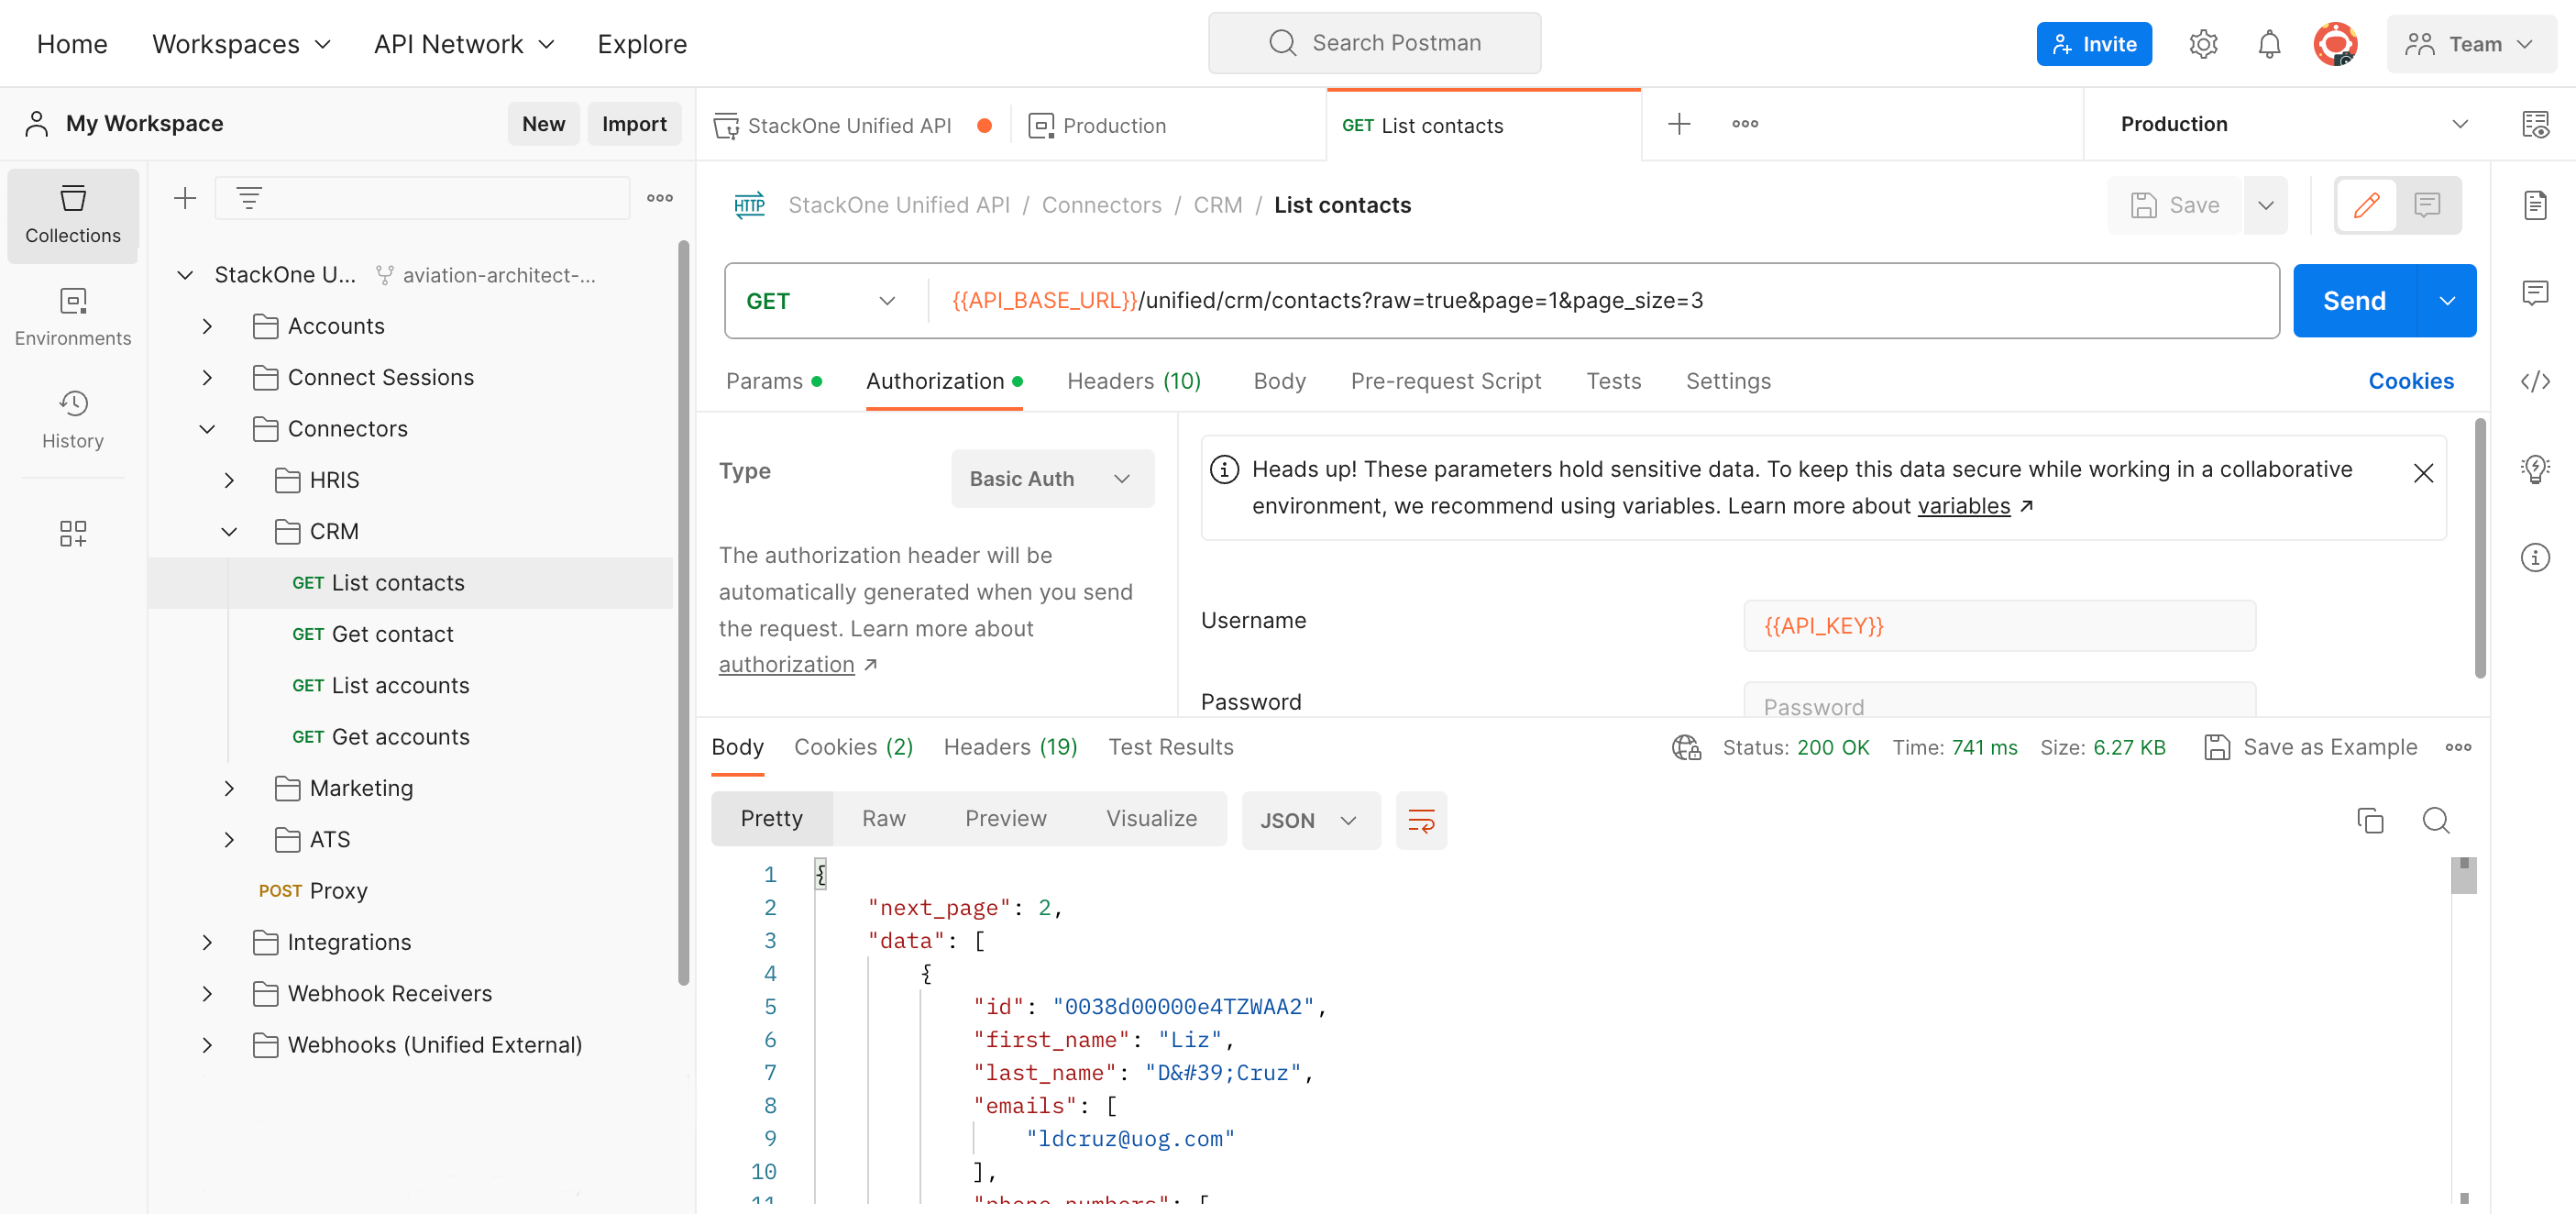The image size is (2576, 1214).
Task: Click the Username field with {{API_KEY}}
Action: point(1999,626)
